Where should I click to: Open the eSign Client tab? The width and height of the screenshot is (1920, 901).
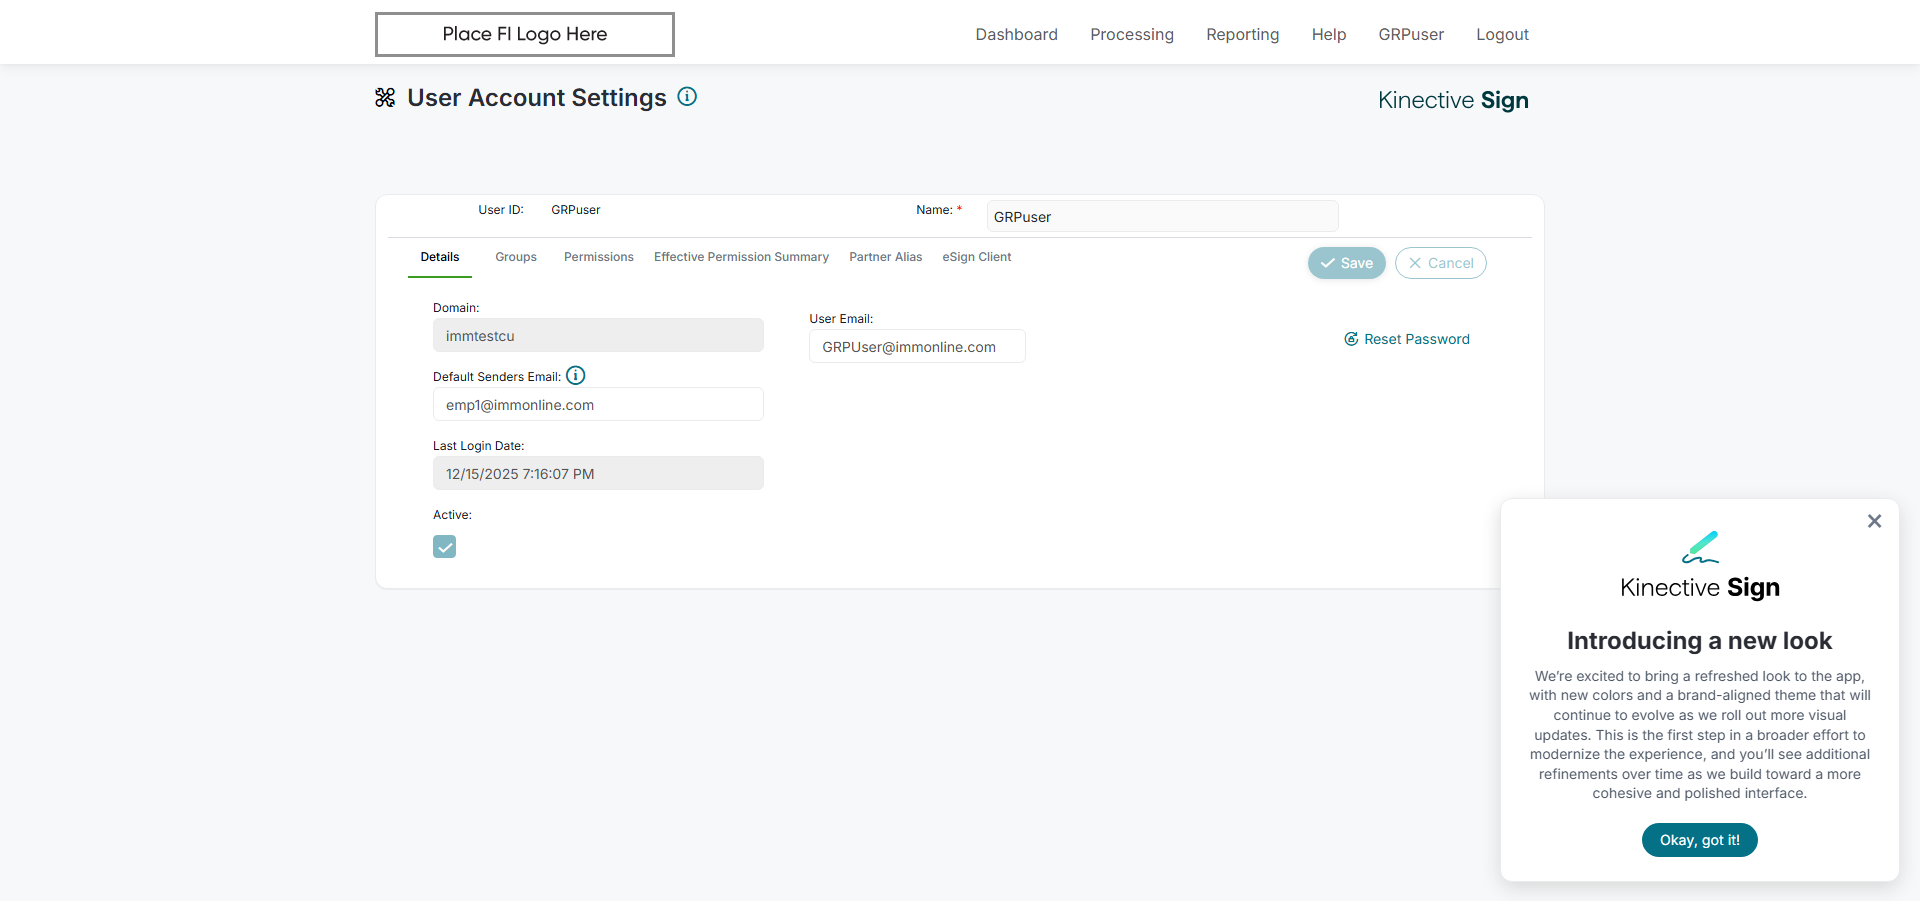977,257
